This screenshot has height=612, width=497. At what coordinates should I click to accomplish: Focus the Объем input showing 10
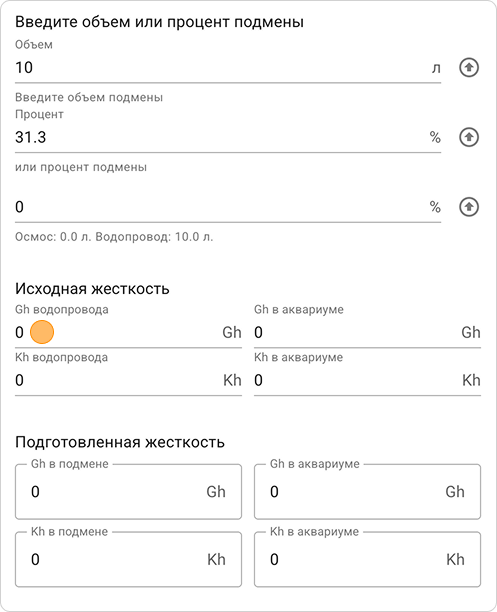tap(228, 68)
